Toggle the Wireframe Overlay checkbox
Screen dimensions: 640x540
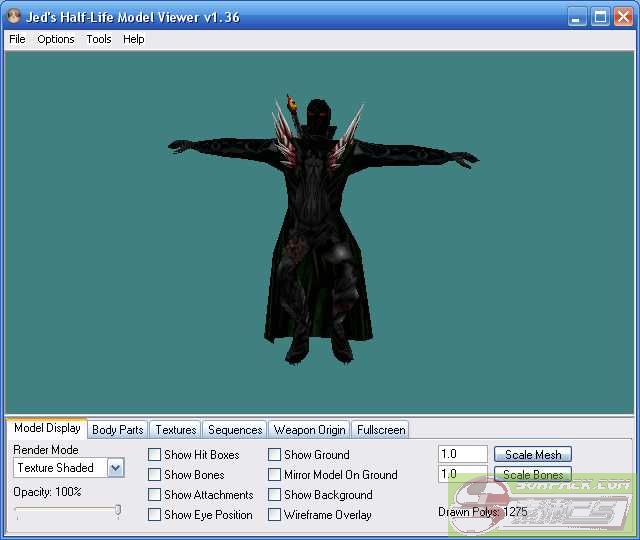[x=275, y=515]
